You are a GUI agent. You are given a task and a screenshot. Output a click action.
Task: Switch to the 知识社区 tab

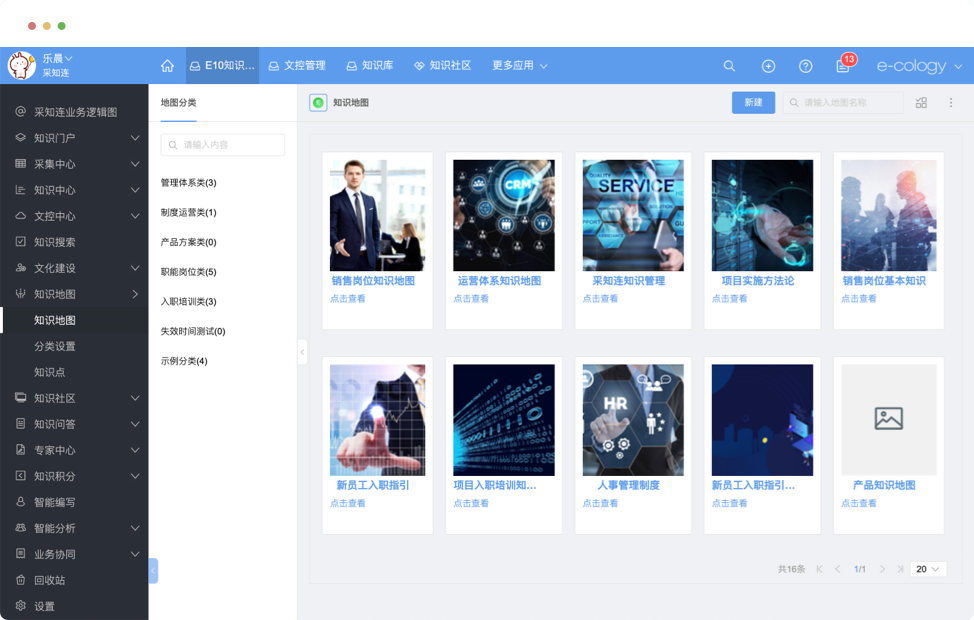point(442,66)
